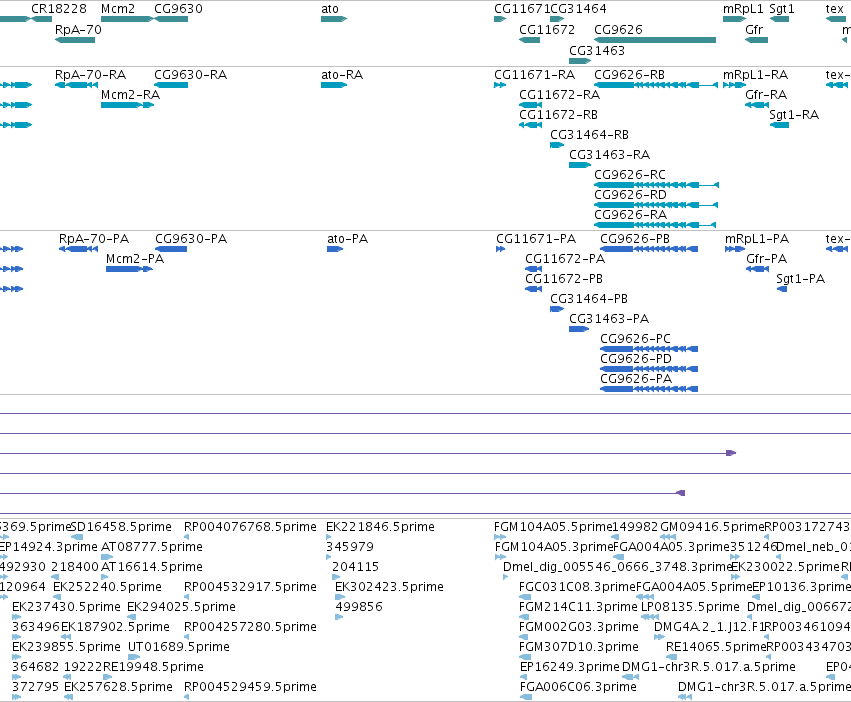This screenshot has height=702, width=851.
Task: Click the Sgt1-PA protein label
Action: pos(801,279)
